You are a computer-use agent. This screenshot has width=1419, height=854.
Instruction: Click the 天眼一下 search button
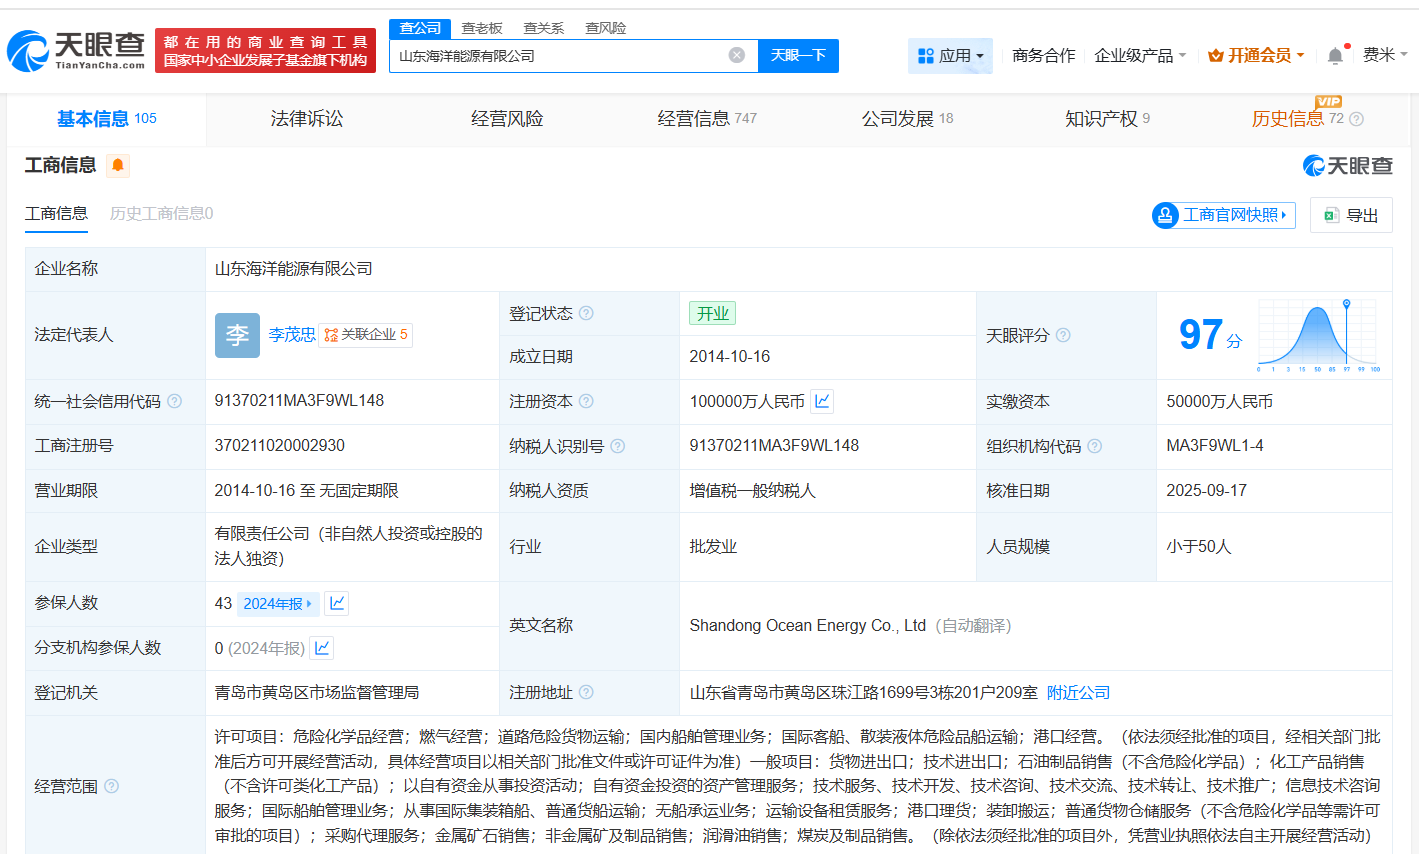(x=797, y=56)
